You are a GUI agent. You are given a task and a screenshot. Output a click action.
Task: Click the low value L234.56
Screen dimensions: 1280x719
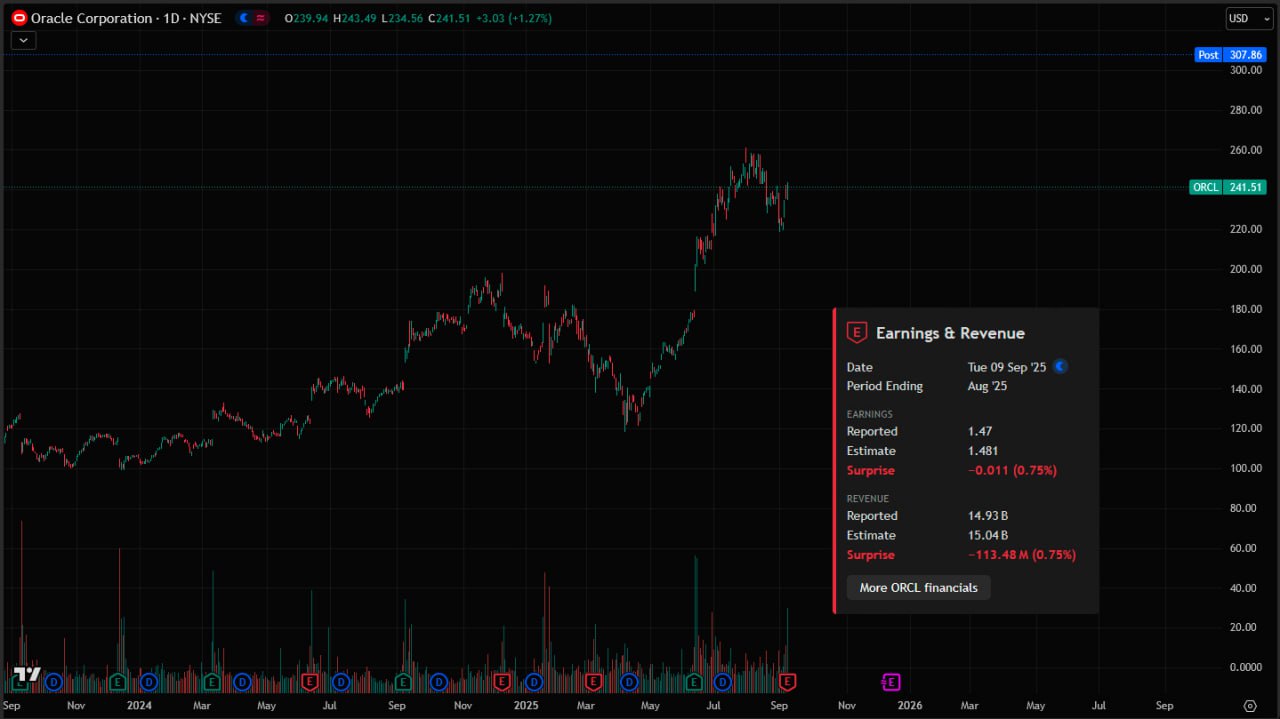click(x=404, y=18)
